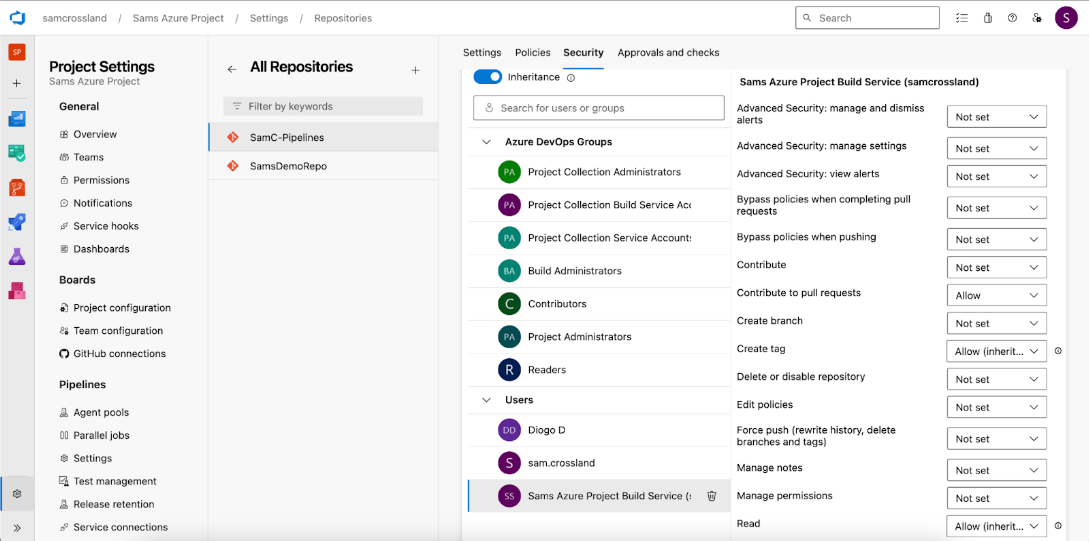The height and width of the screenshot is (541, 1089).
Task: Open Advanced Security view alerts dropdown
Action: [997, 176]
